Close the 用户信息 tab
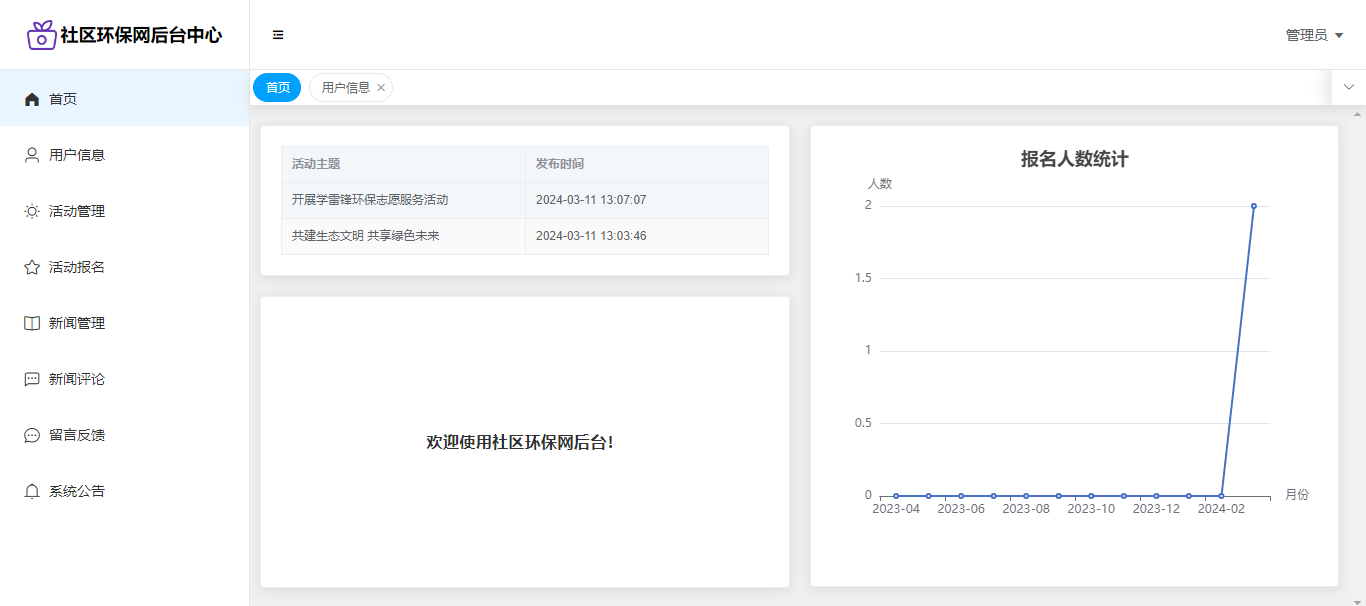Screen dimensions: 1366x606 (x=381, y=88)
